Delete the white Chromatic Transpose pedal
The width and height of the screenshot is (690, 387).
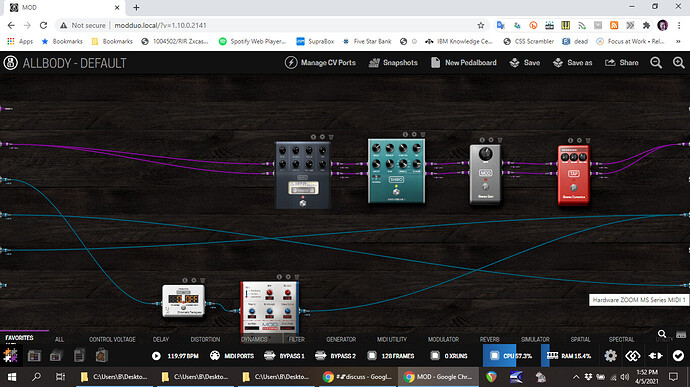[202, 280]
